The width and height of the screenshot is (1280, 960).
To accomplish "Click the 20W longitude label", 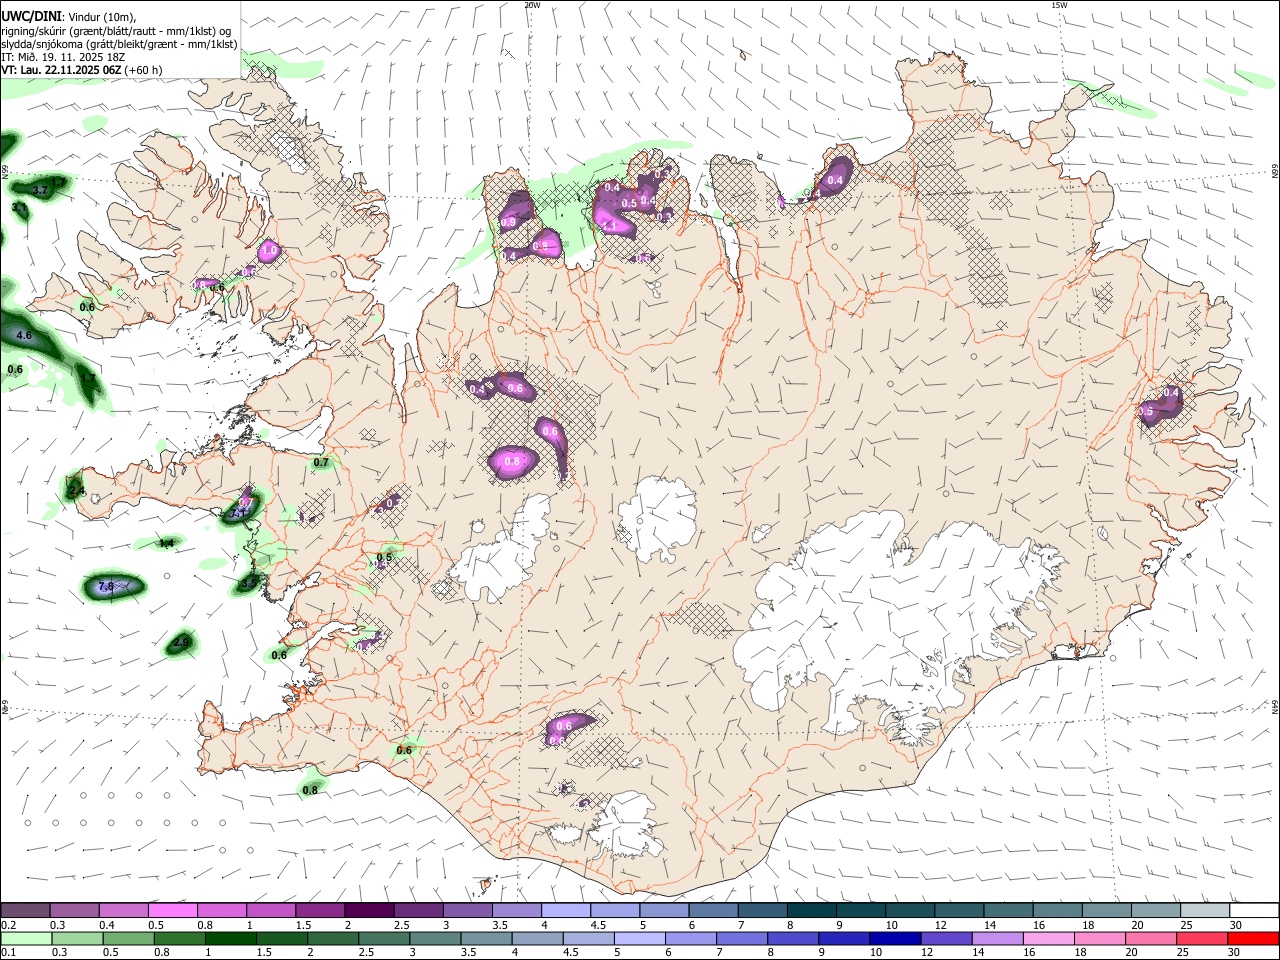I will point(532,5).
